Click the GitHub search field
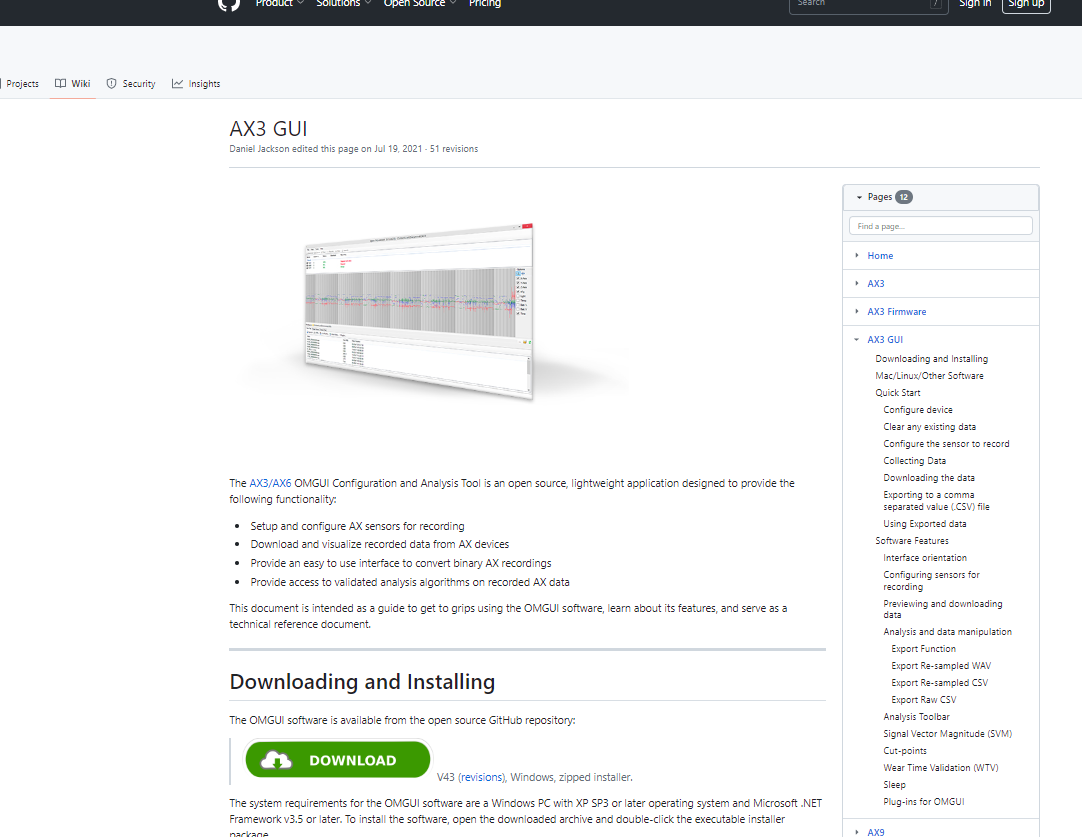This screenshot has height=837, width=1082. pos(867,4)
